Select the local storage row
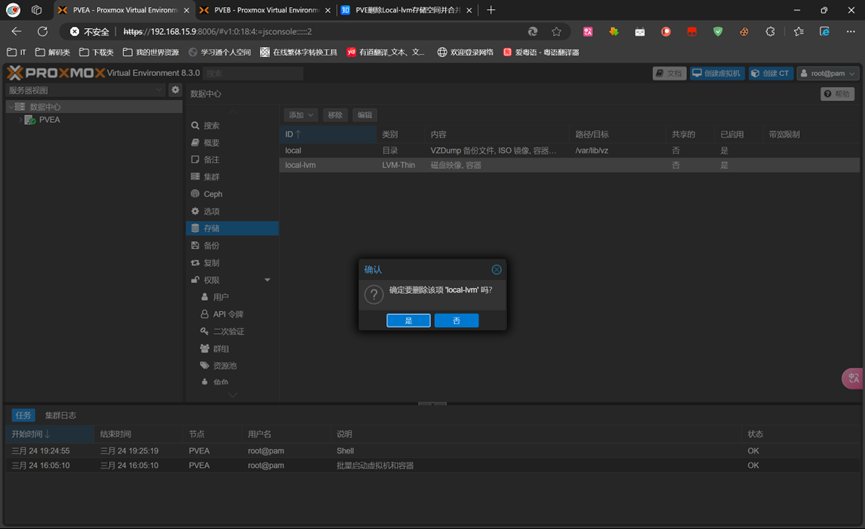865x529 pixels. pyautogui.click(x=569, y=151)
